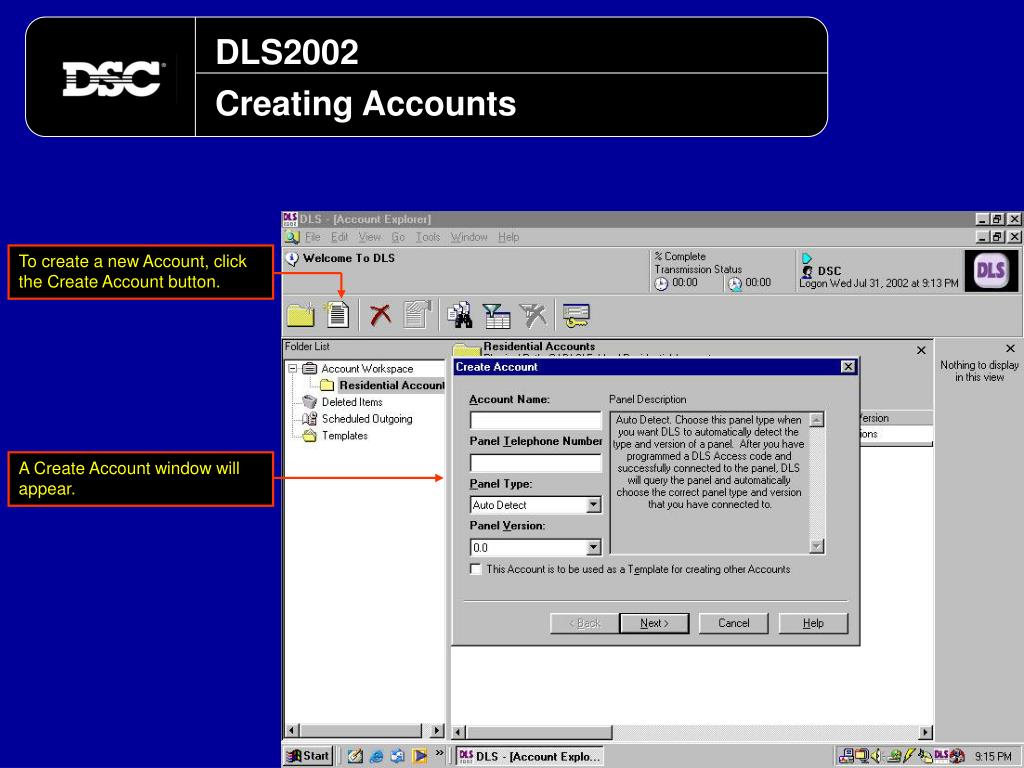1024x768 pixels.
Task: Click the Show Desktop quick launch icon
Action: point(355,756)
